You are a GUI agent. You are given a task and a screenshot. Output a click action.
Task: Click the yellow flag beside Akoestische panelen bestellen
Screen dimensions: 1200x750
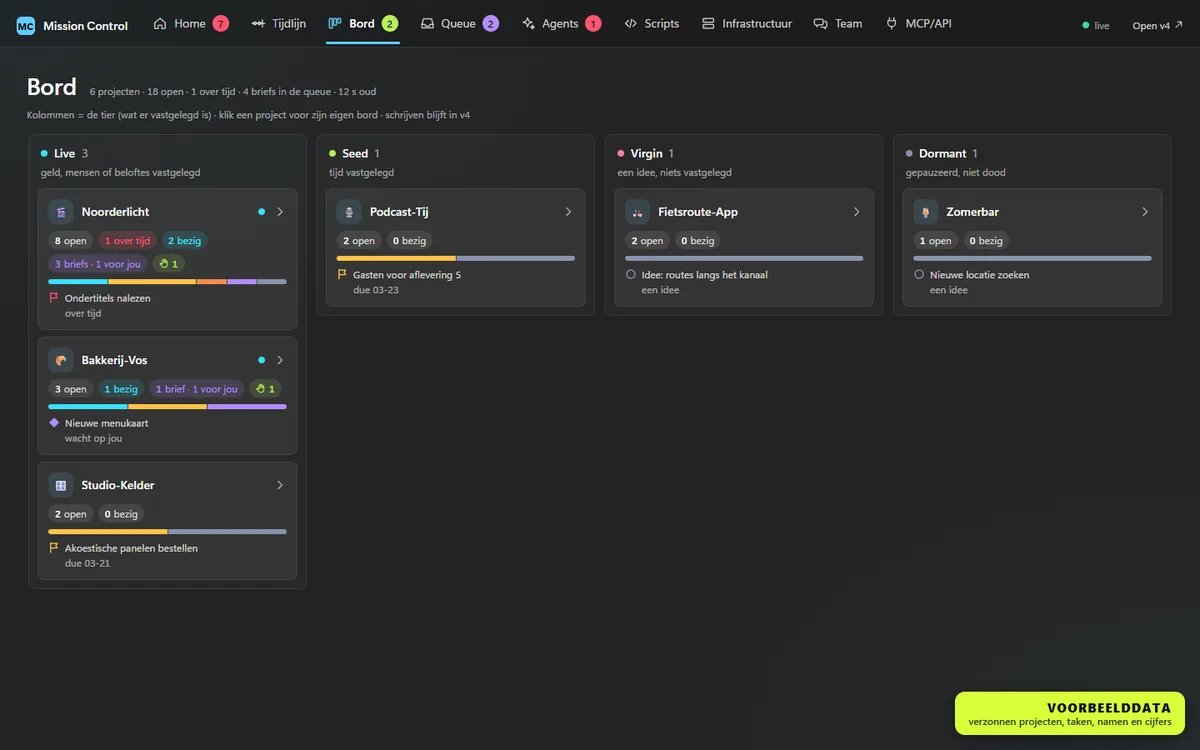pyautogui.click(x=54, y=548)
